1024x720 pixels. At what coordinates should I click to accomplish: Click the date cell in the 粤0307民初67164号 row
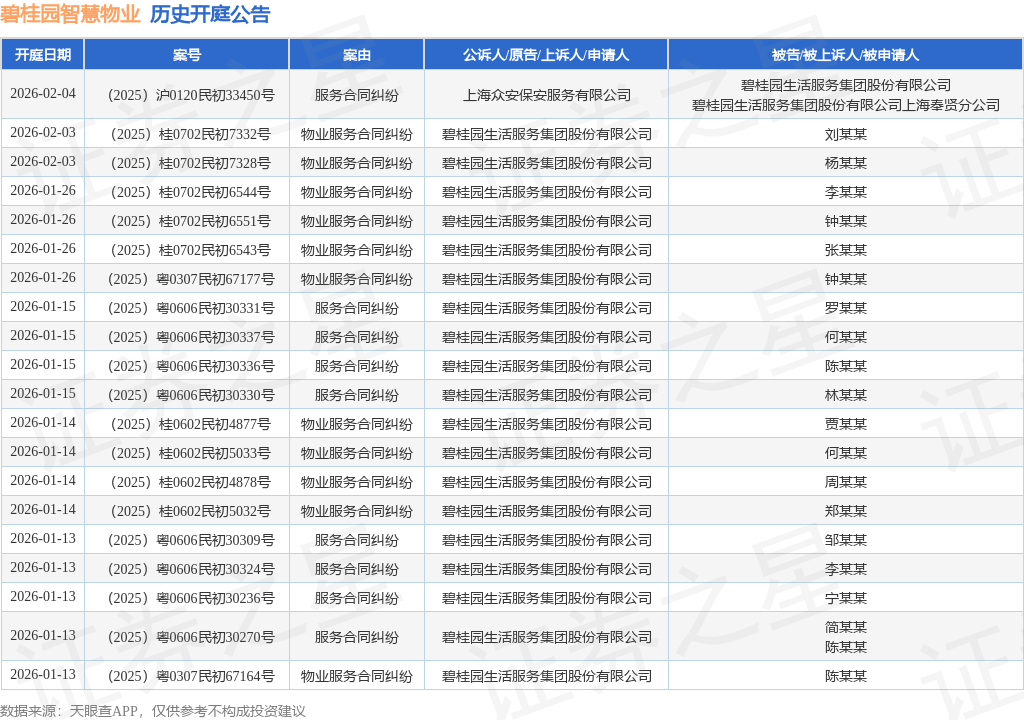42,674
